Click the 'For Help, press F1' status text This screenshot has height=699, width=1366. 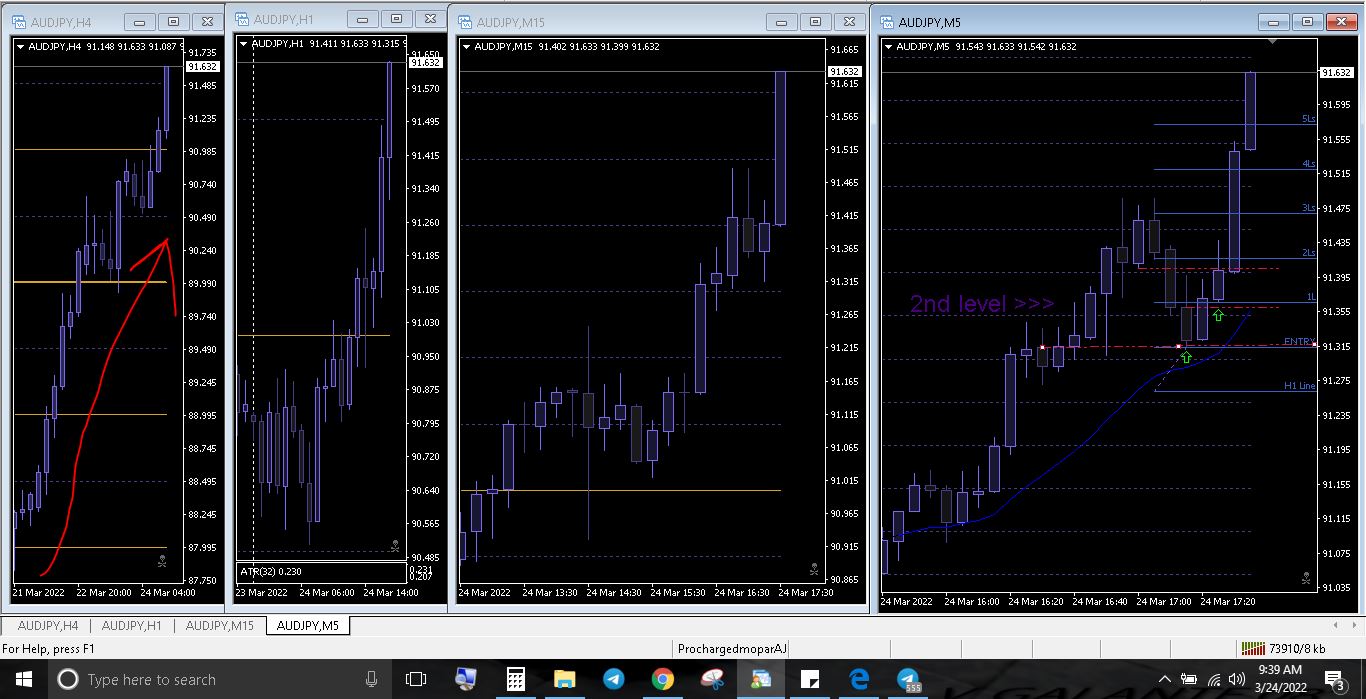(48, 649)
